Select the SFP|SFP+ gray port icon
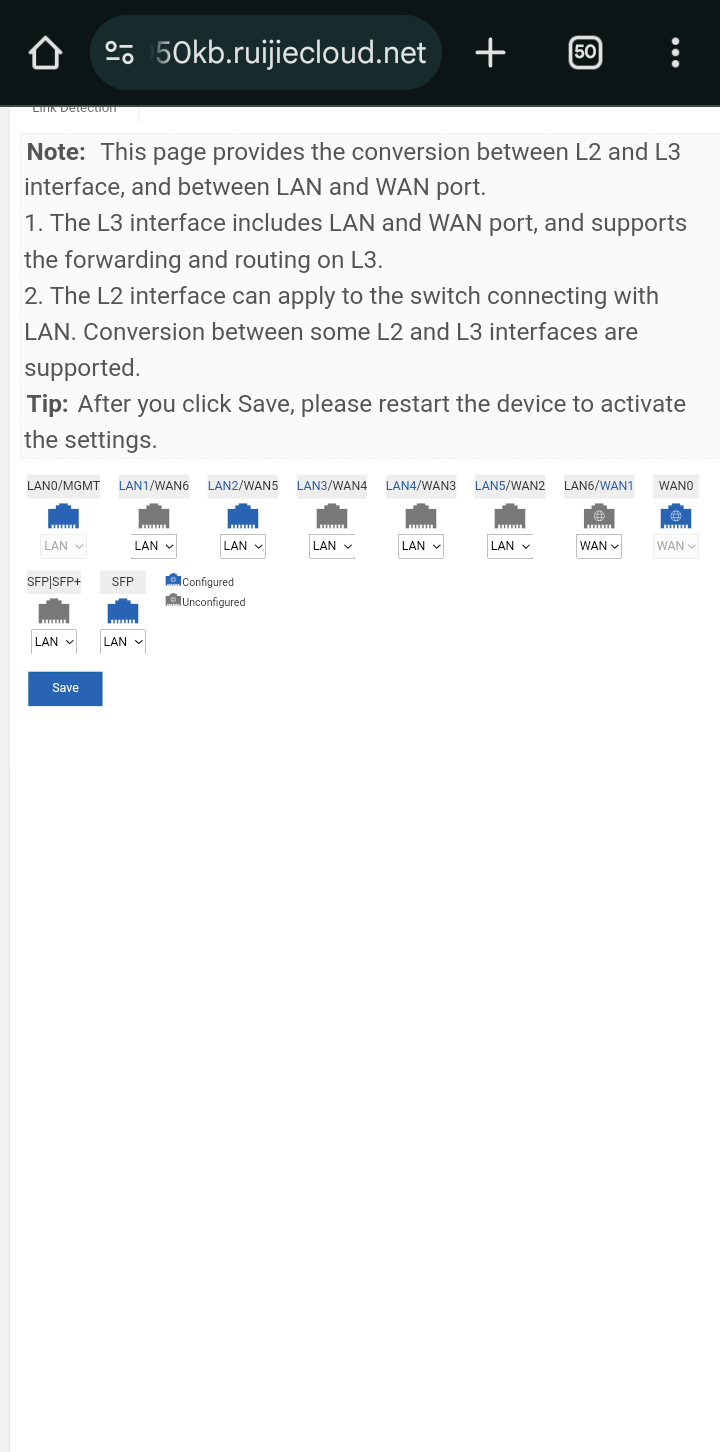Viewport: 720px width, 1452px height. tap(53, 612)
